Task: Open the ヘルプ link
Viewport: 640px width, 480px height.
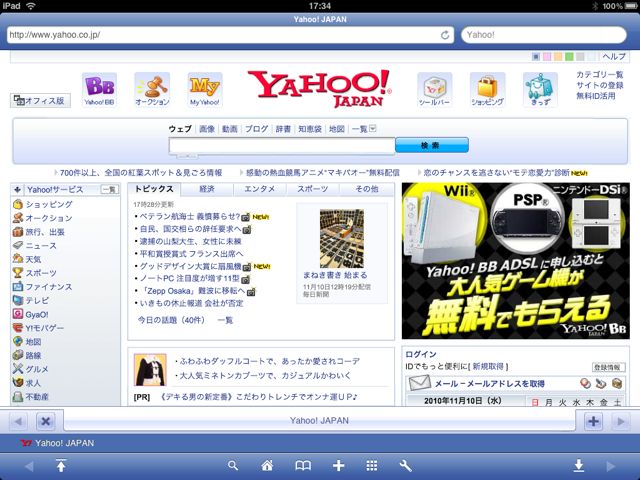Action: [614, 57]
